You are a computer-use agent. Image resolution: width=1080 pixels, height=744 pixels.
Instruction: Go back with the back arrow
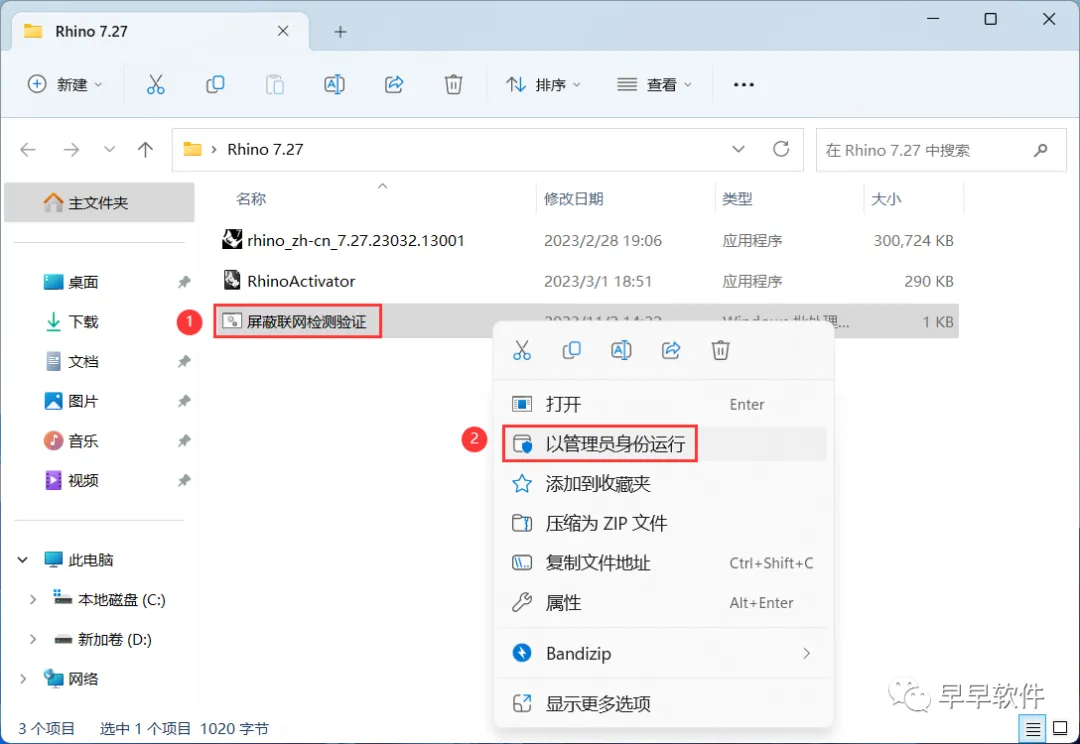click(28, 149)
